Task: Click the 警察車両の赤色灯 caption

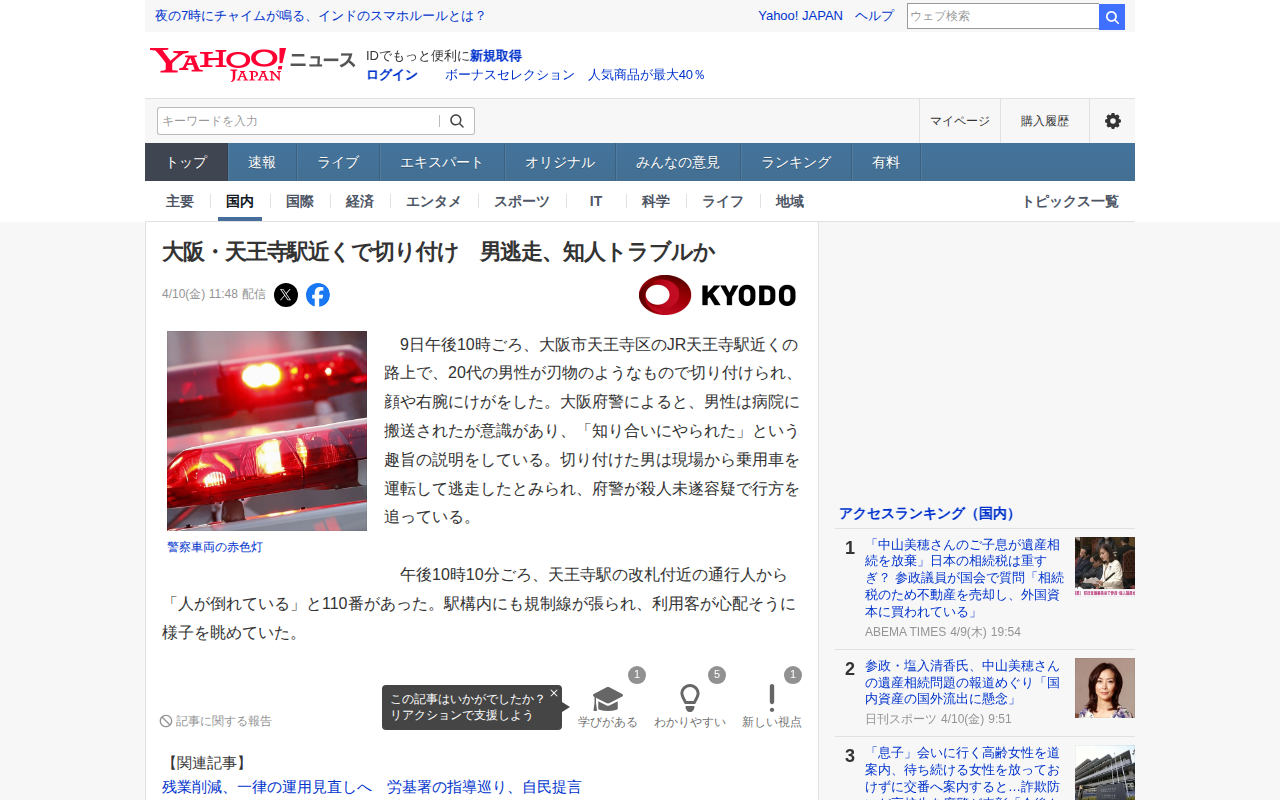Action: [215, 547]
